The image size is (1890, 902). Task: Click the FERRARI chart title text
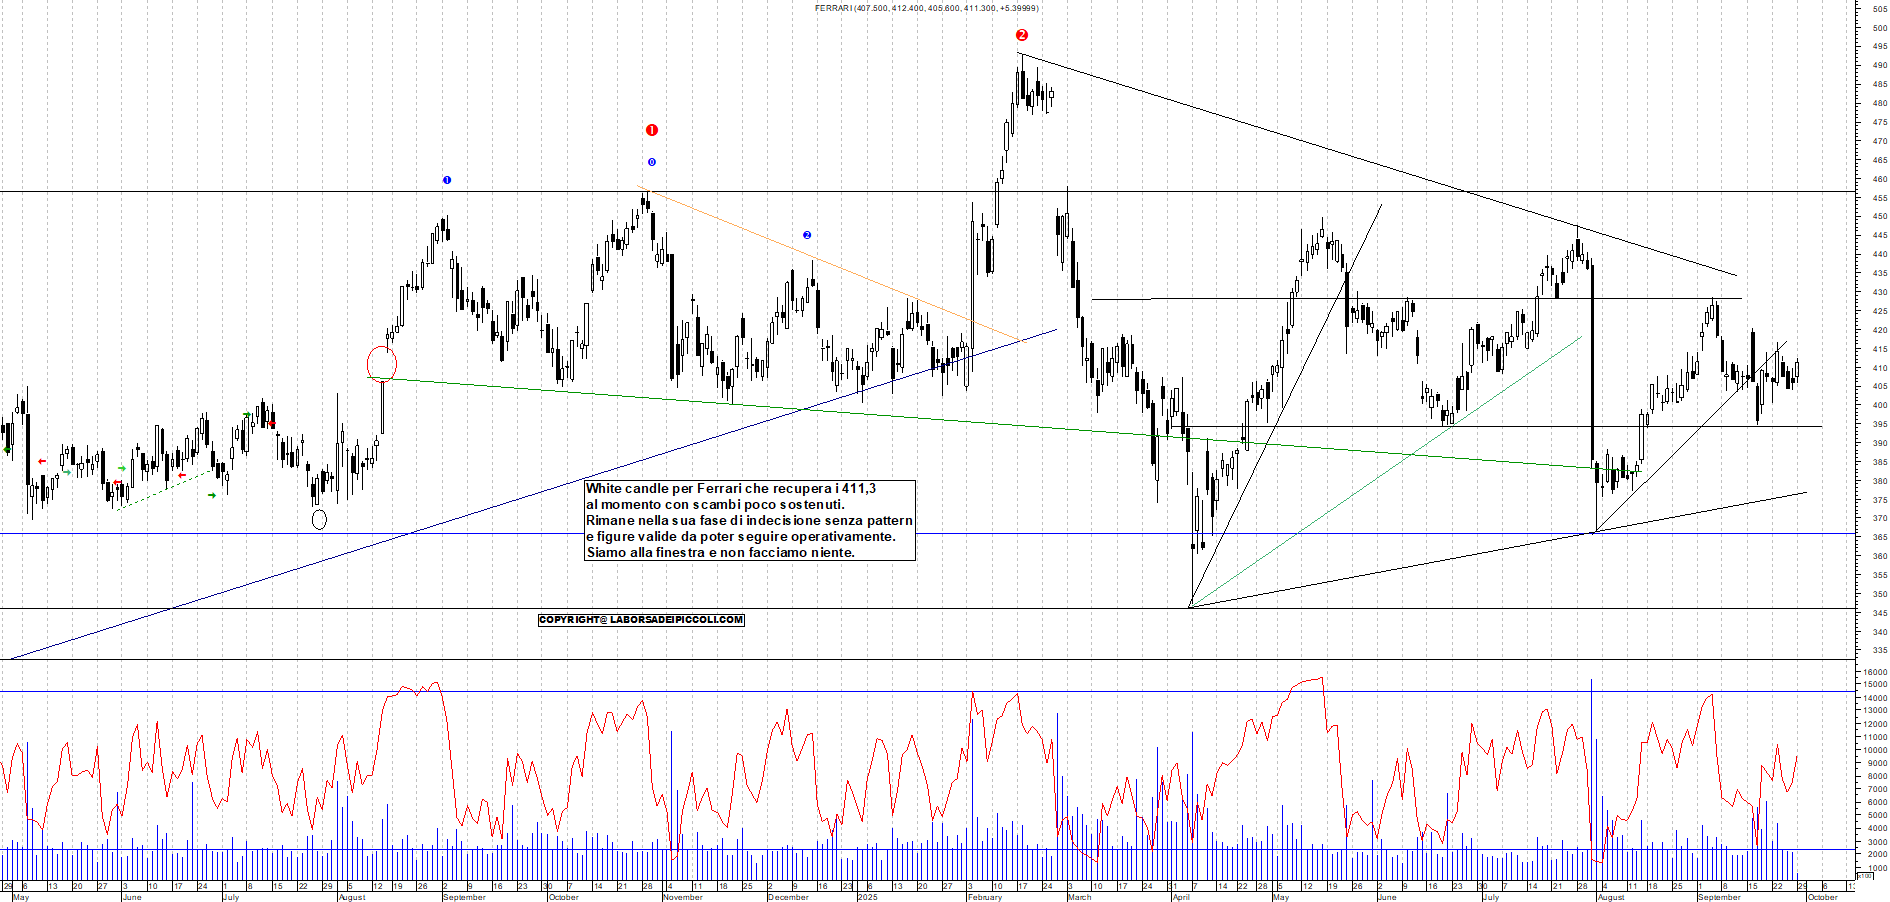pyautogui.click(x=926, y=8)
